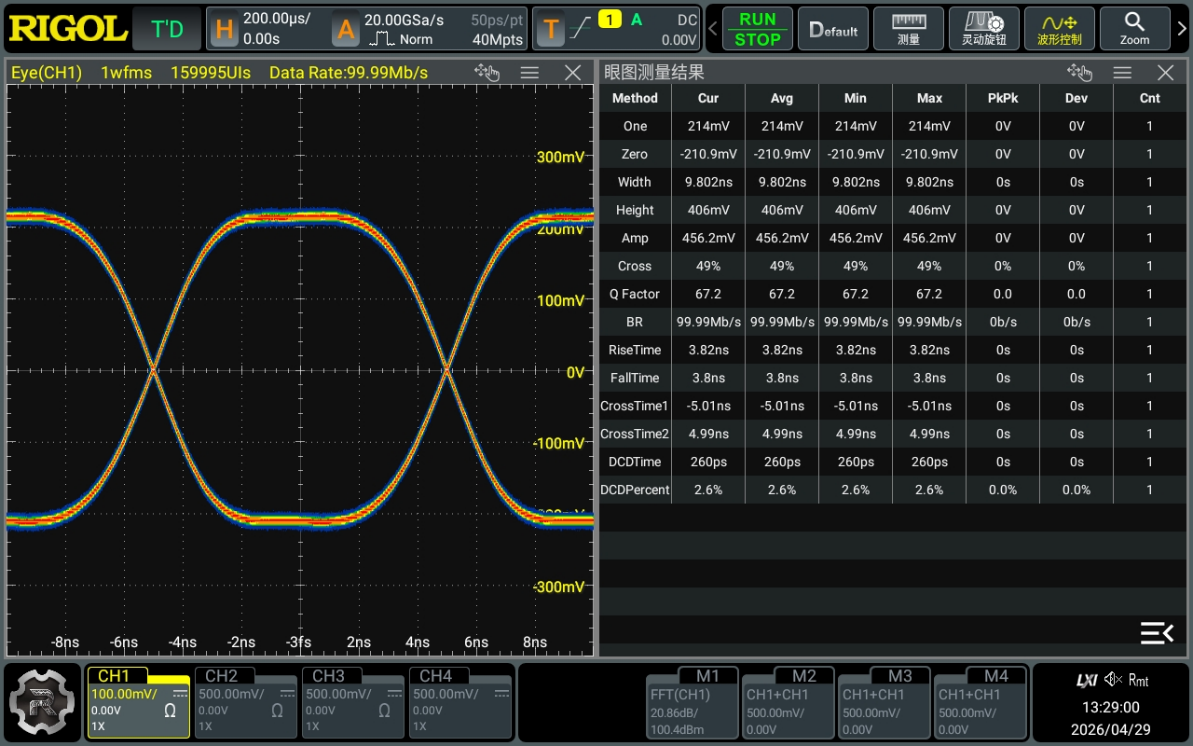This screenshot has width=1193, height=746.
Task: Click the move icon in the Eye(CH1) window
Action: 487,72
